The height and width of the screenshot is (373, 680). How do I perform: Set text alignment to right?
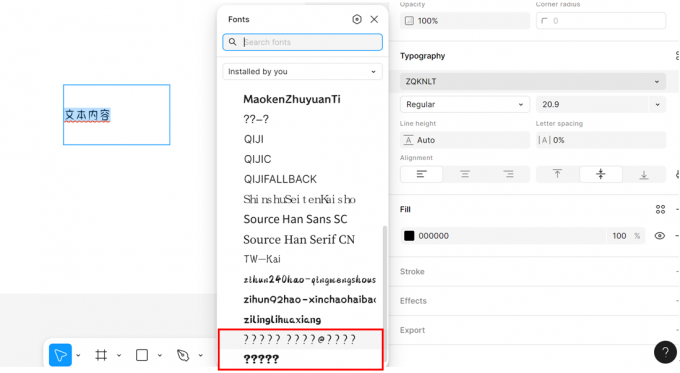point(508,174)
